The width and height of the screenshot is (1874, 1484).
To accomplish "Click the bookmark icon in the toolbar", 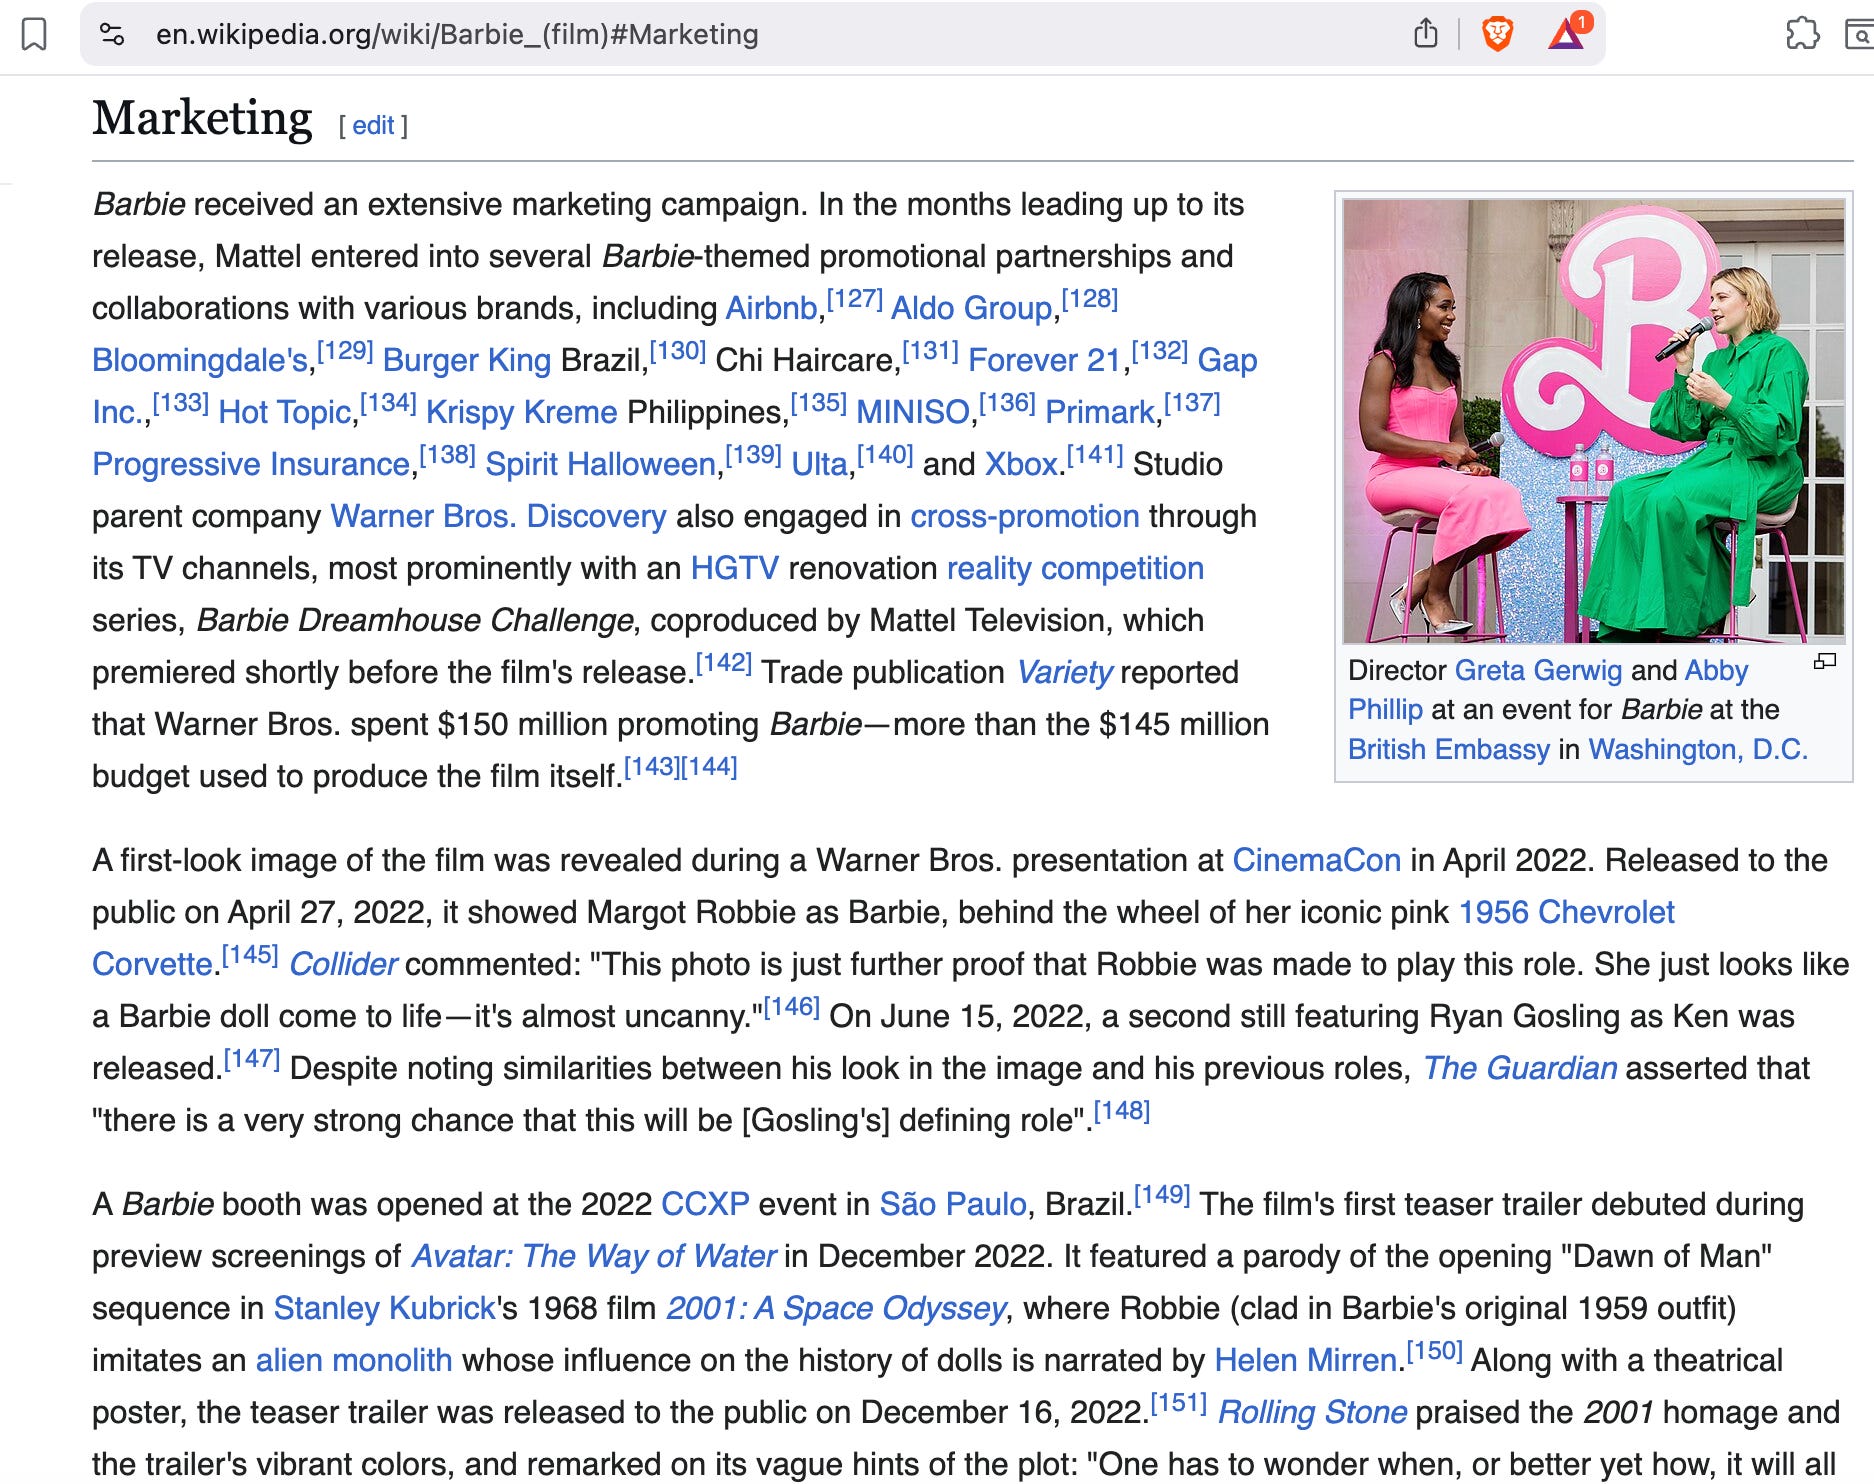I will click(34, 34).
